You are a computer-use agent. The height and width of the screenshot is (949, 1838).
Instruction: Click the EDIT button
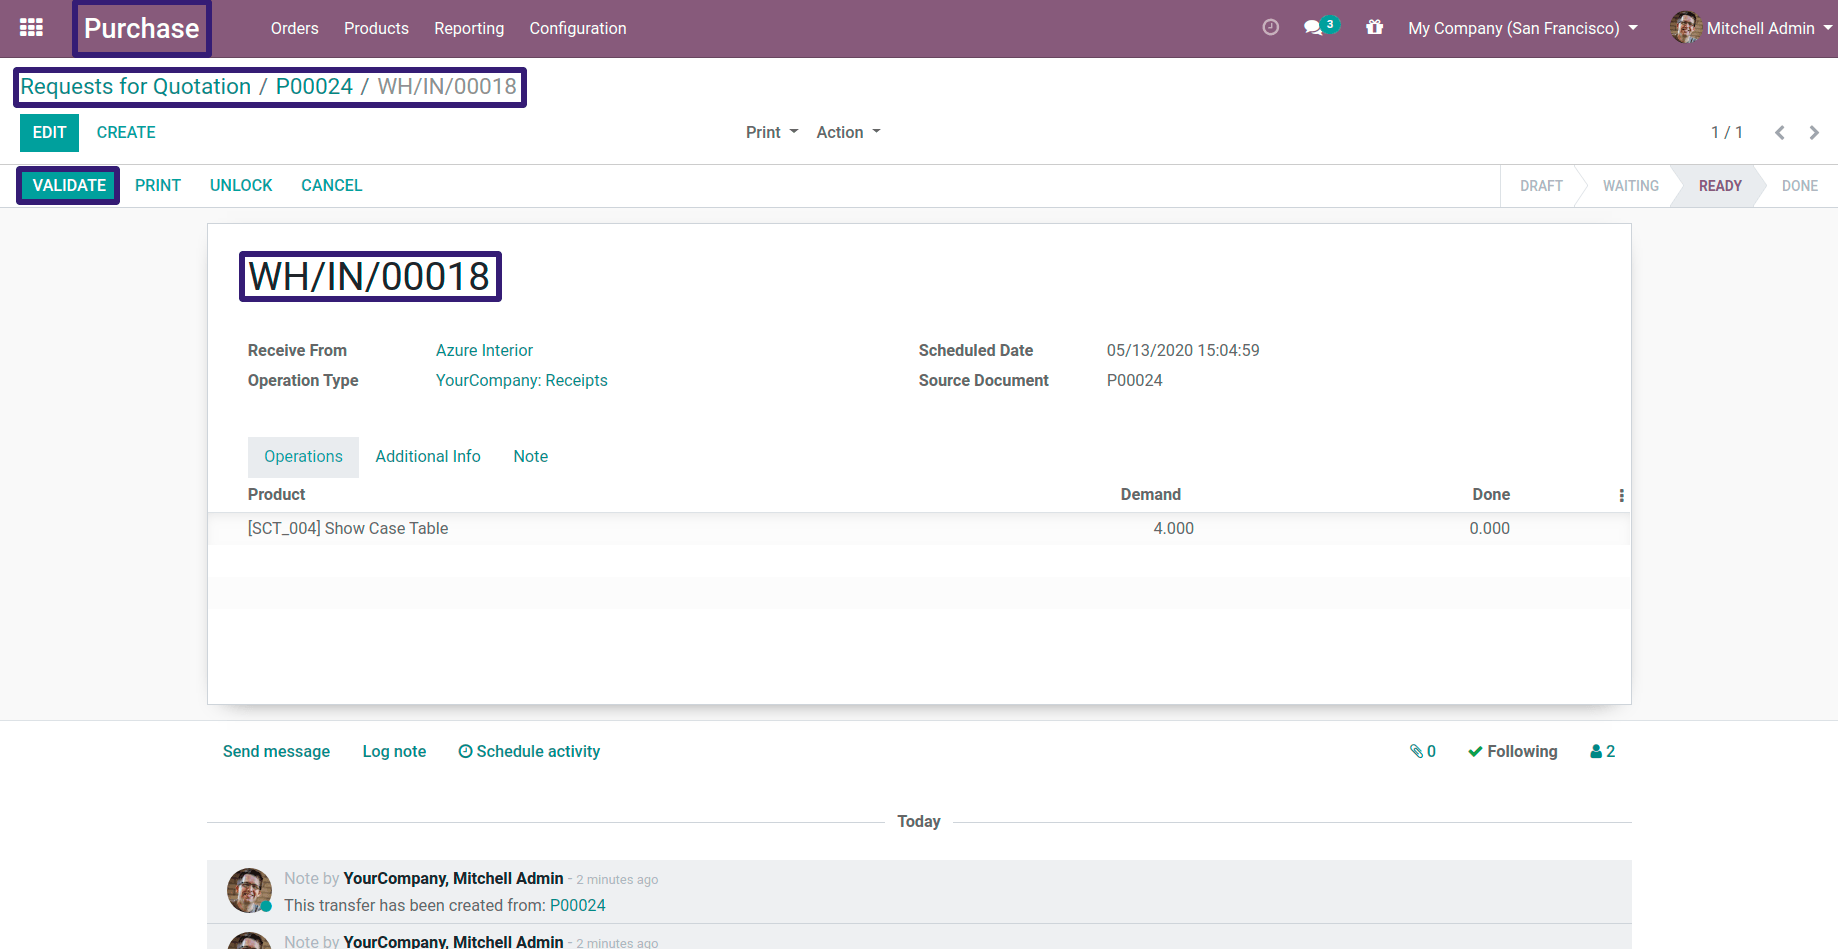pyautogui.click(x=49, y=132)
